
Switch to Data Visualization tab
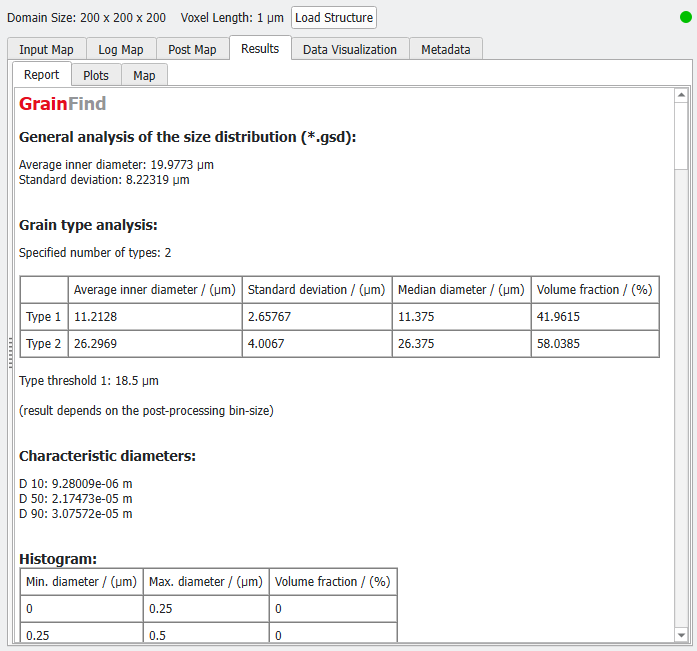(x=350, y=49)
